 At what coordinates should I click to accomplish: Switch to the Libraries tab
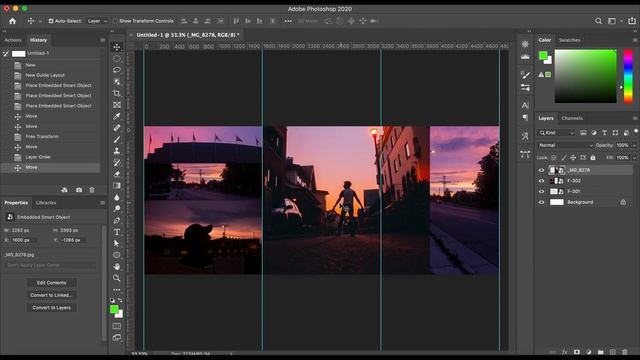coord(46,203)
